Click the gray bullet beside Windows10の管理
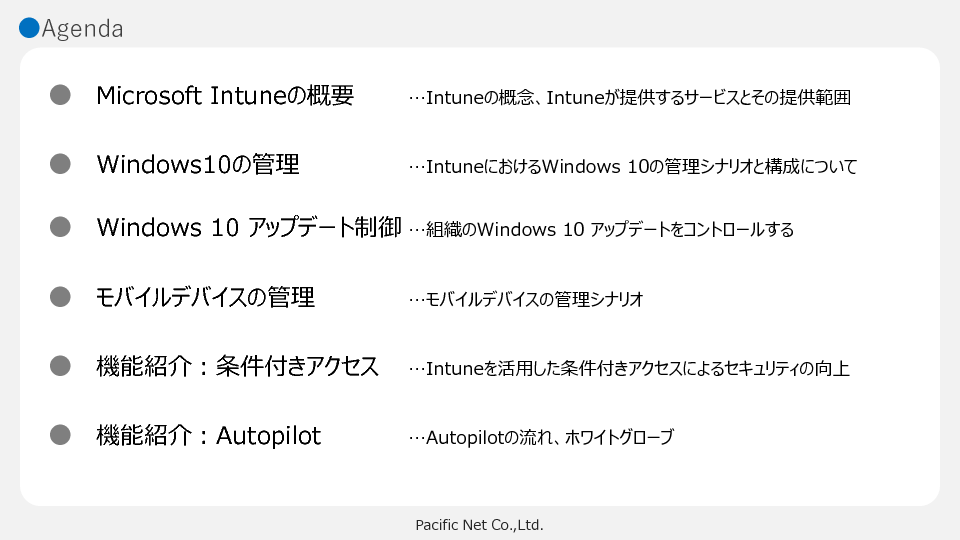 61,163
